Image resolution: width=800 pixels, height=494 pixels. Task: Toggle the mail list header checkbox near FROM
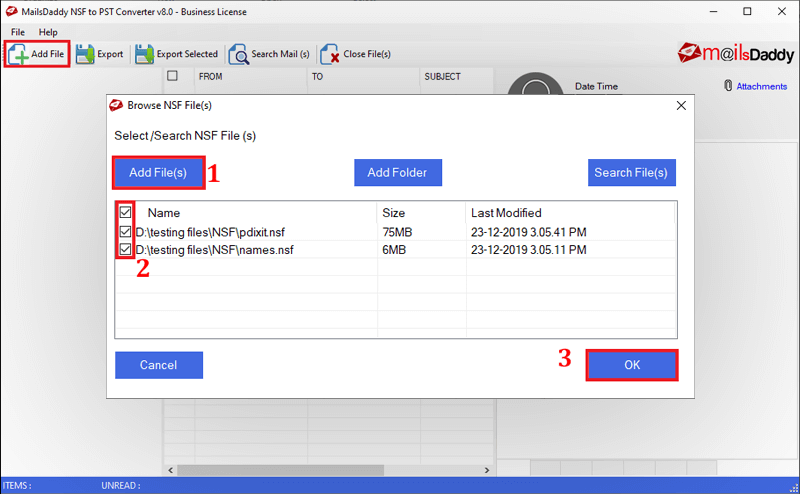[172, 76]
